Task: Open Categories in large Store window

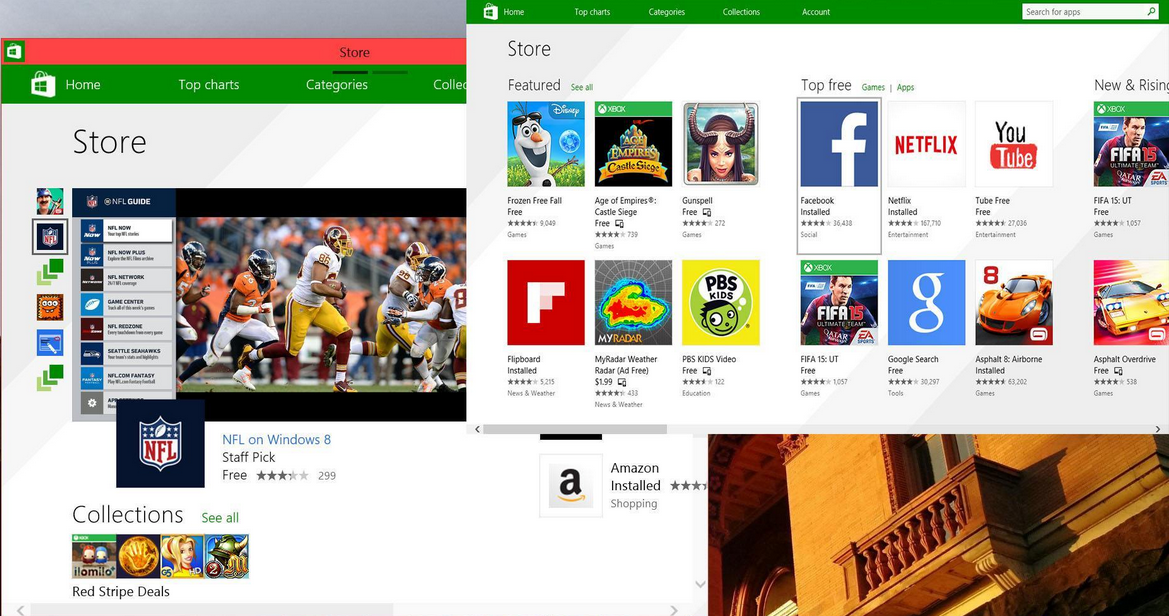Action: click(337, 84)
